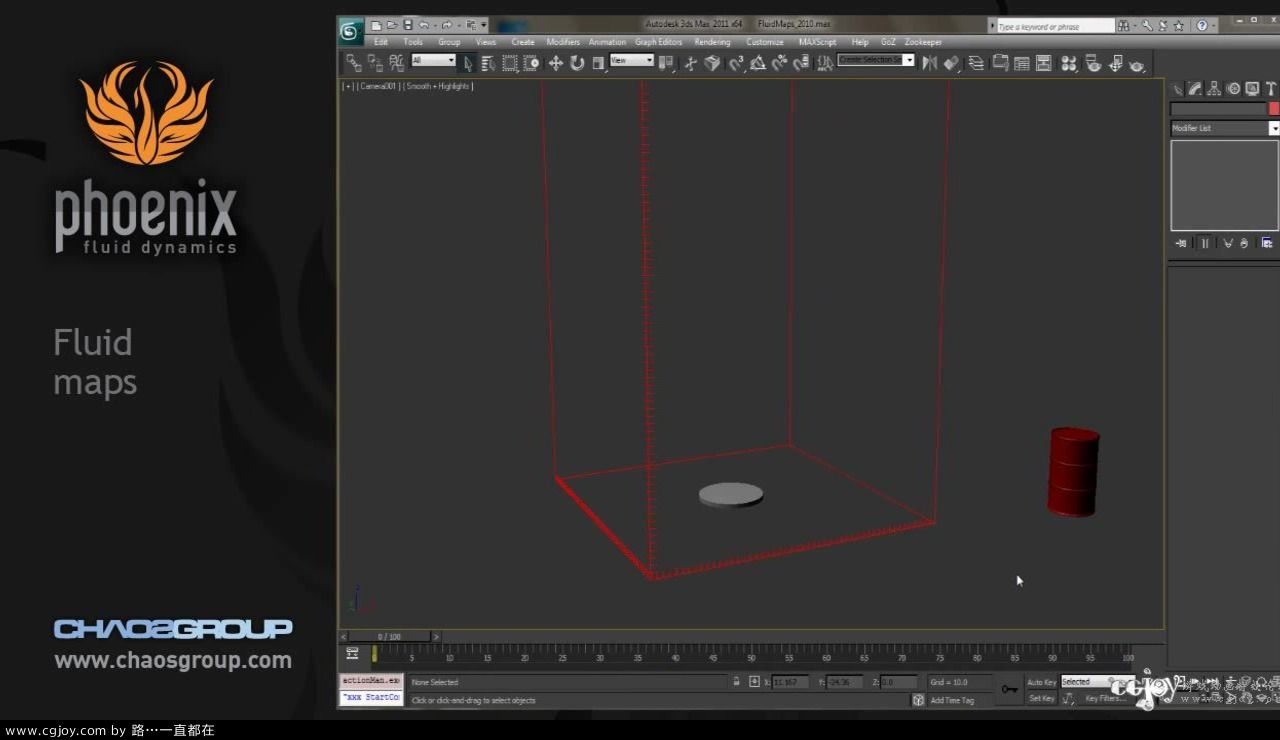Open the Help question mark icon
The height and width of the screenshot is (740, 1280).
tap(1201, 26)
